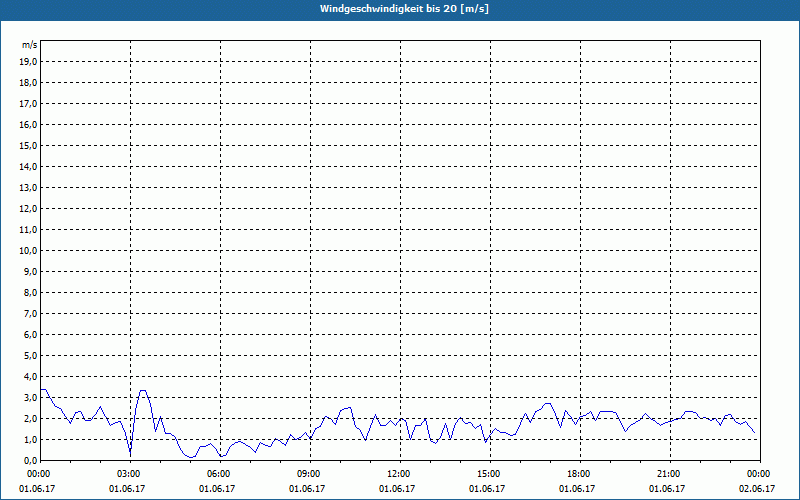Click the 9,0 y-axis label
This screenshot has width=800, height=500.
point(31,271)
